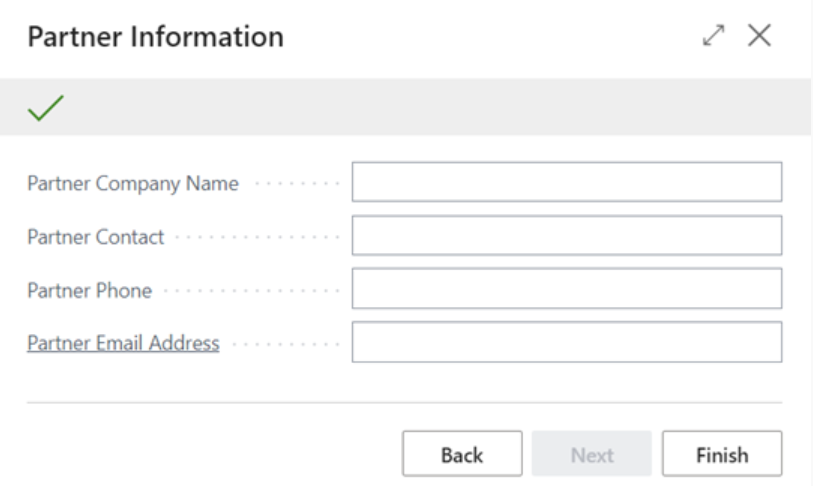
Task: Focus the Partner Company Name field
Action: tap(566, 182)
